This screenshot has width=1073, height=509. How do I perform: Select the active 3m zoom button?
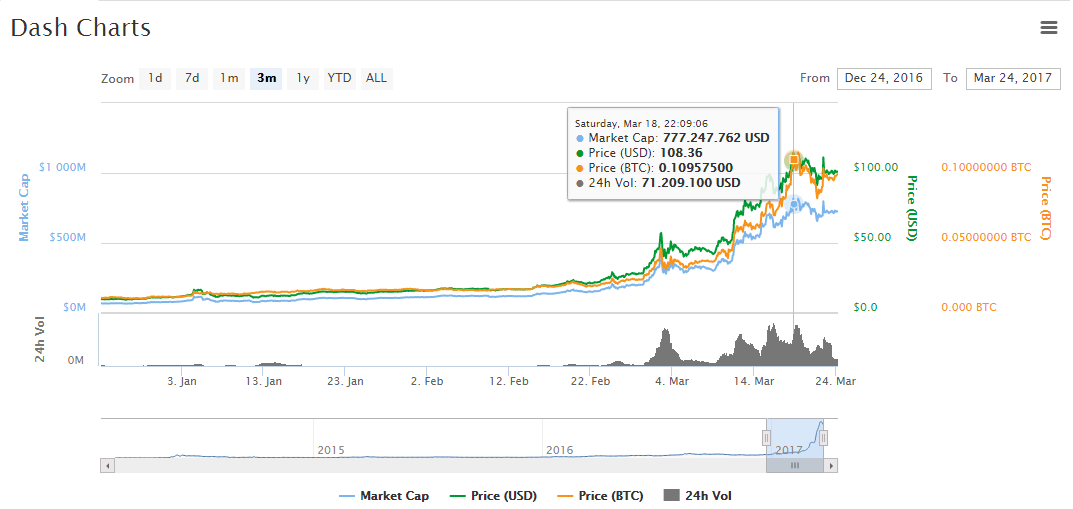266,78
